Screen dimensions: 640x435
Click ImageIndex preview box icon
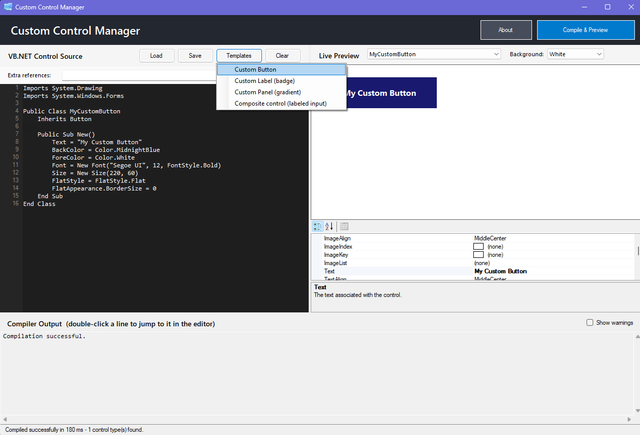(x=478, y=246)
